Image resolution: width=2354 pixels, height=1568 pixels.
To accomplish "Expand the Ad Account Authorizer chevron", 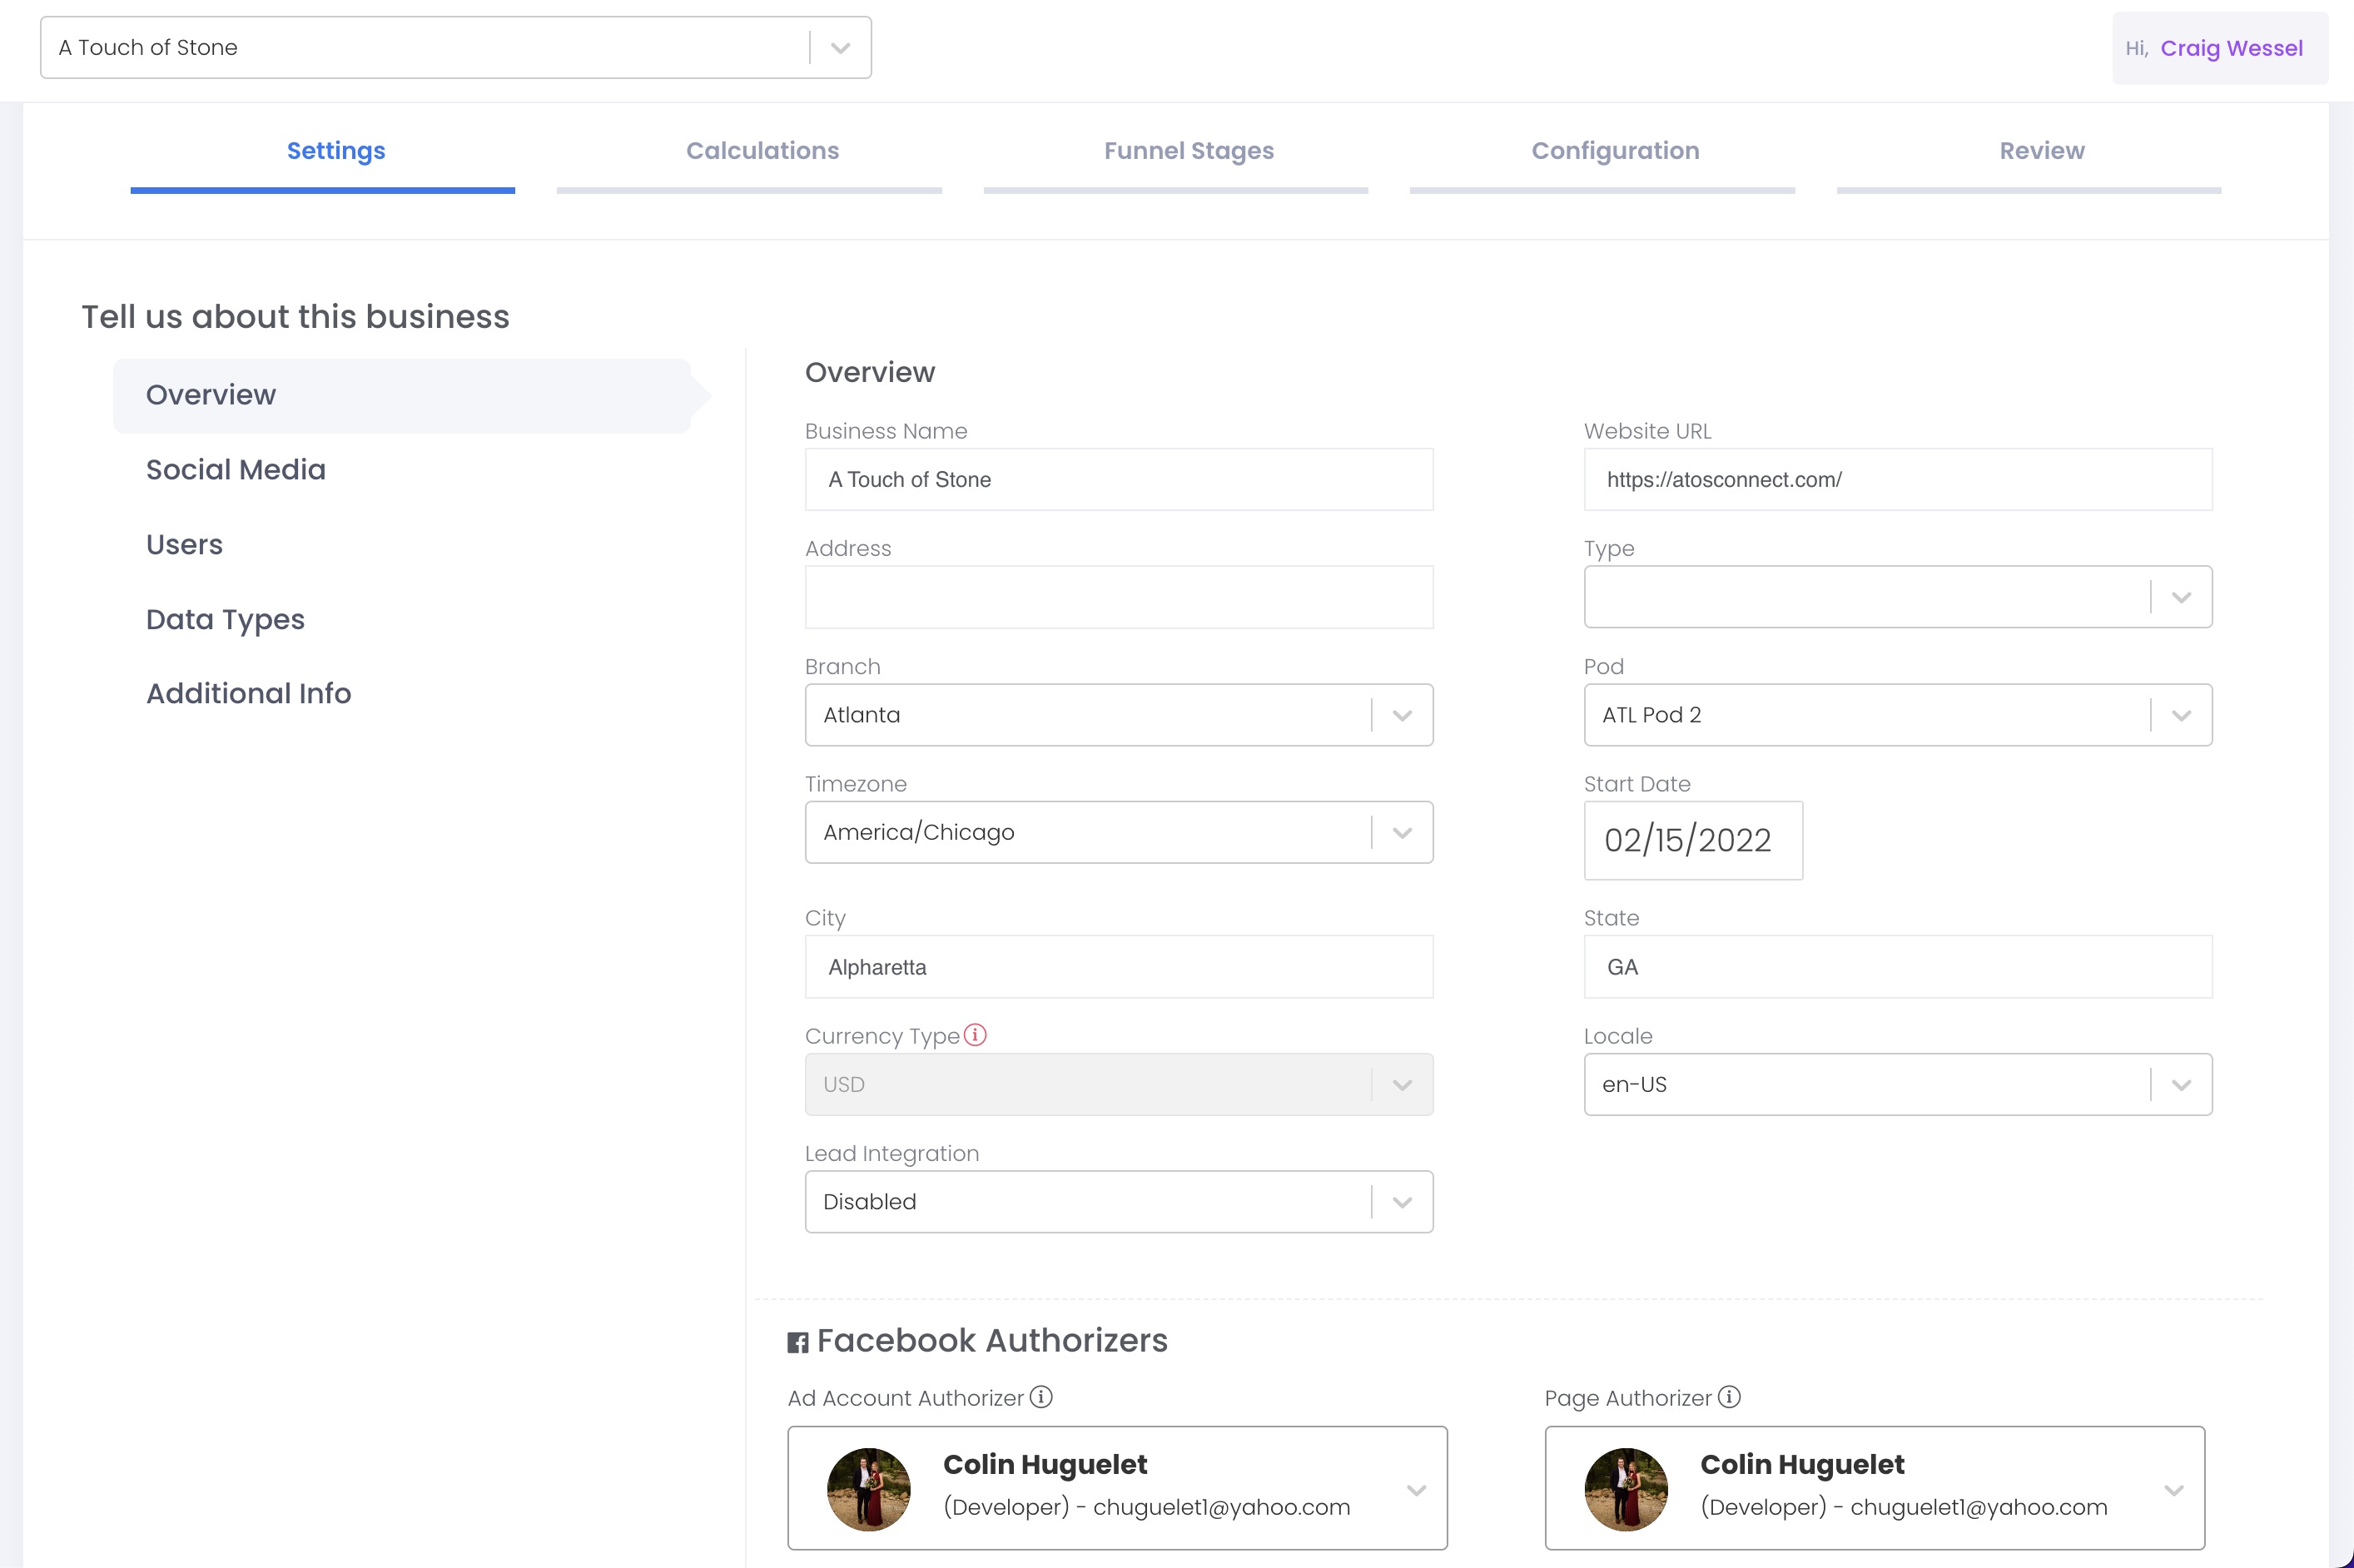I will coord(1415,1490).
